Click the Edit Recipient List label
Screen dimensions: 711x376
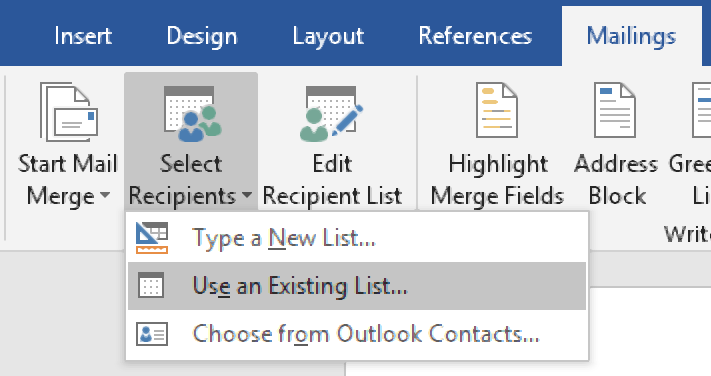pyautogui.click(x=332, y=180)
